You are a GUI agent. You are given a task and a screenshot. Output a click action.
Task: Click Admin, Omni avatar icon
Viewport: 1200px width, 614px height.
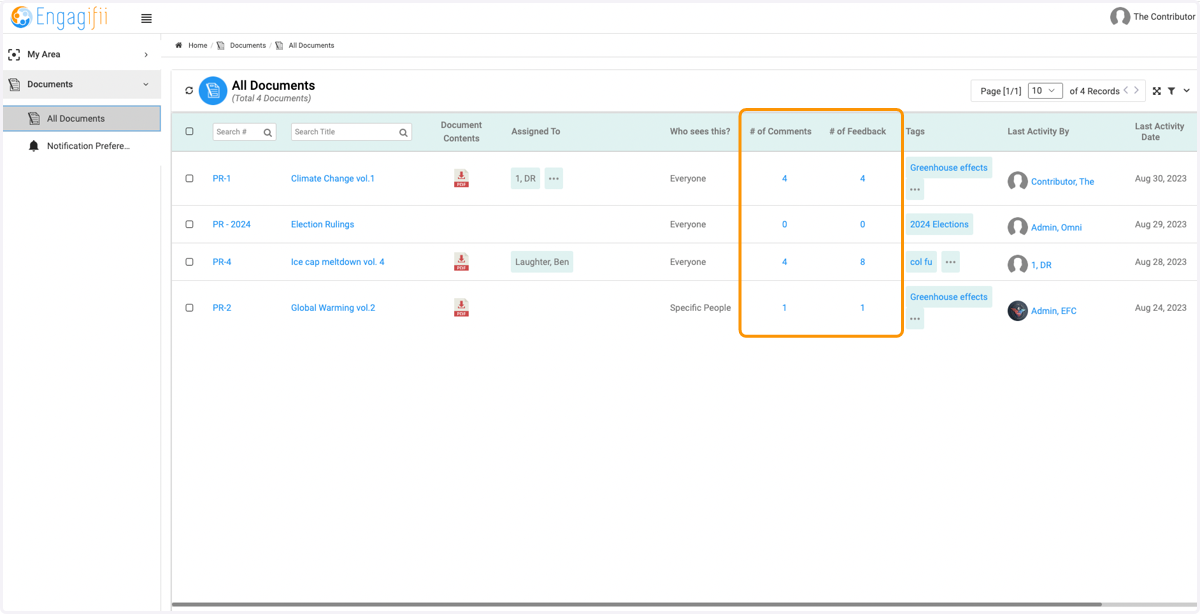1018,227
